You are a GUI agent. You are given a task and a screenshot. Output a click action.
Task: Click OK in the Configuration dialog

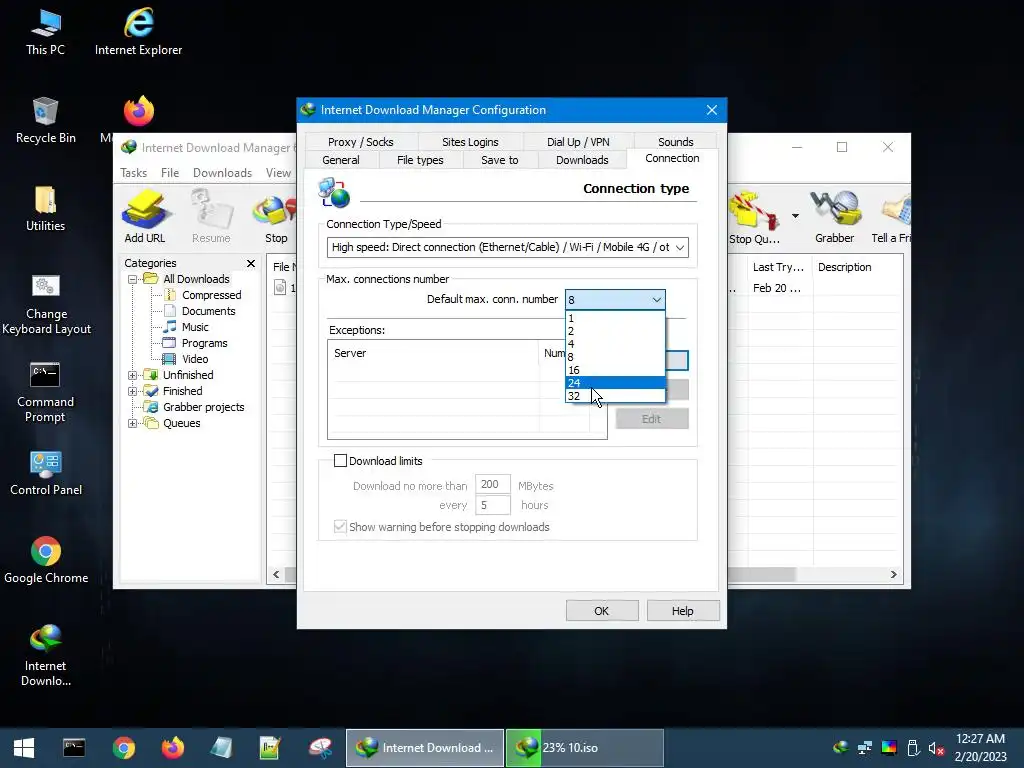[x=601, y=611]
